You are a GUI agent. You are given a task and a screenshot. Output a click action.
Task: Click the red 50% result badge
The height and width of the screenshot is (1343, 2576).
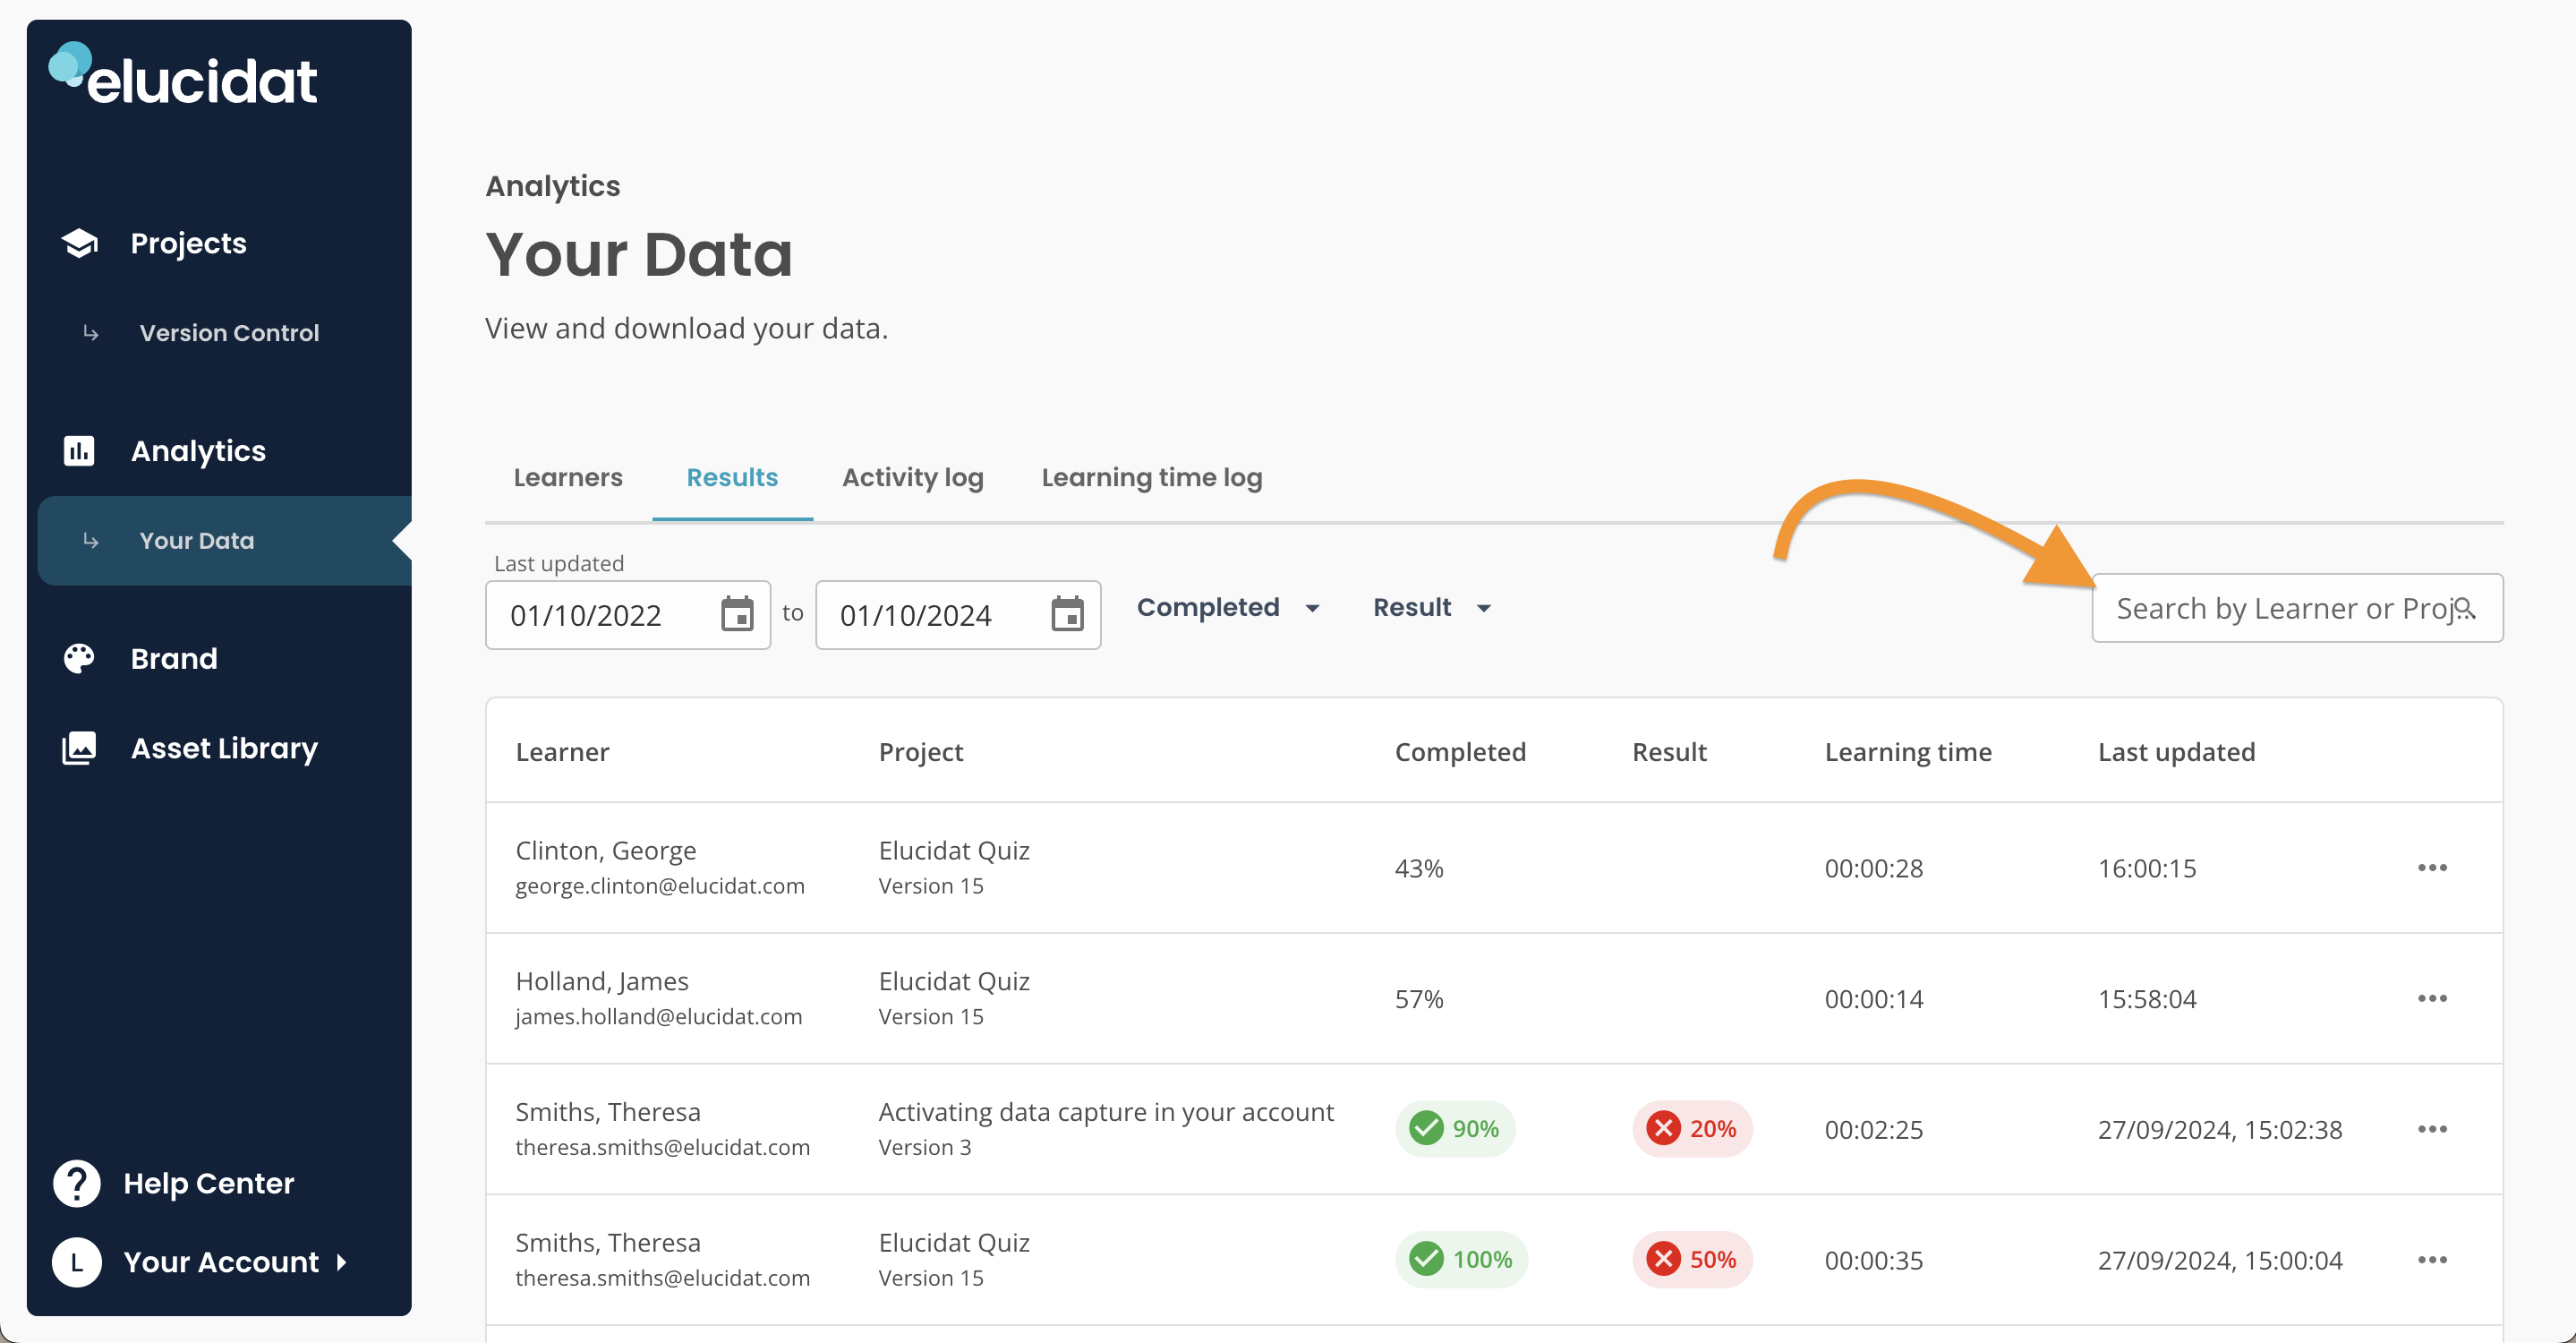[x=1692, y=1259]
